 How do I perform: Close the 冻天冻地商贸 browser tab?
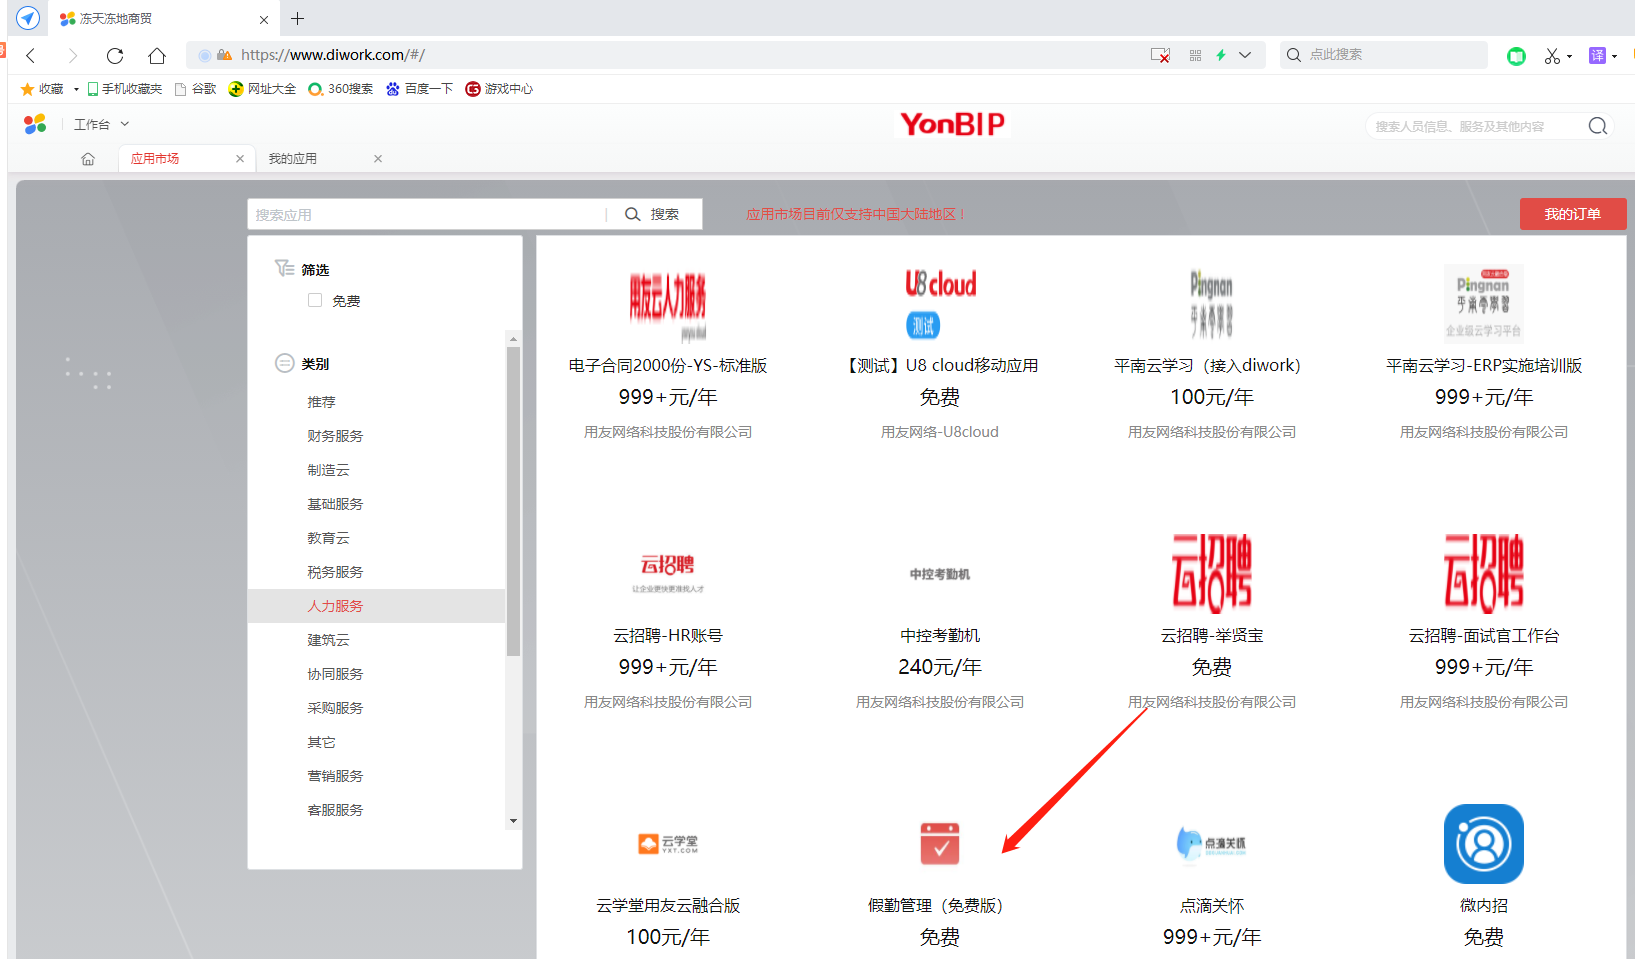pyautogui.click(x=264, y=19)
